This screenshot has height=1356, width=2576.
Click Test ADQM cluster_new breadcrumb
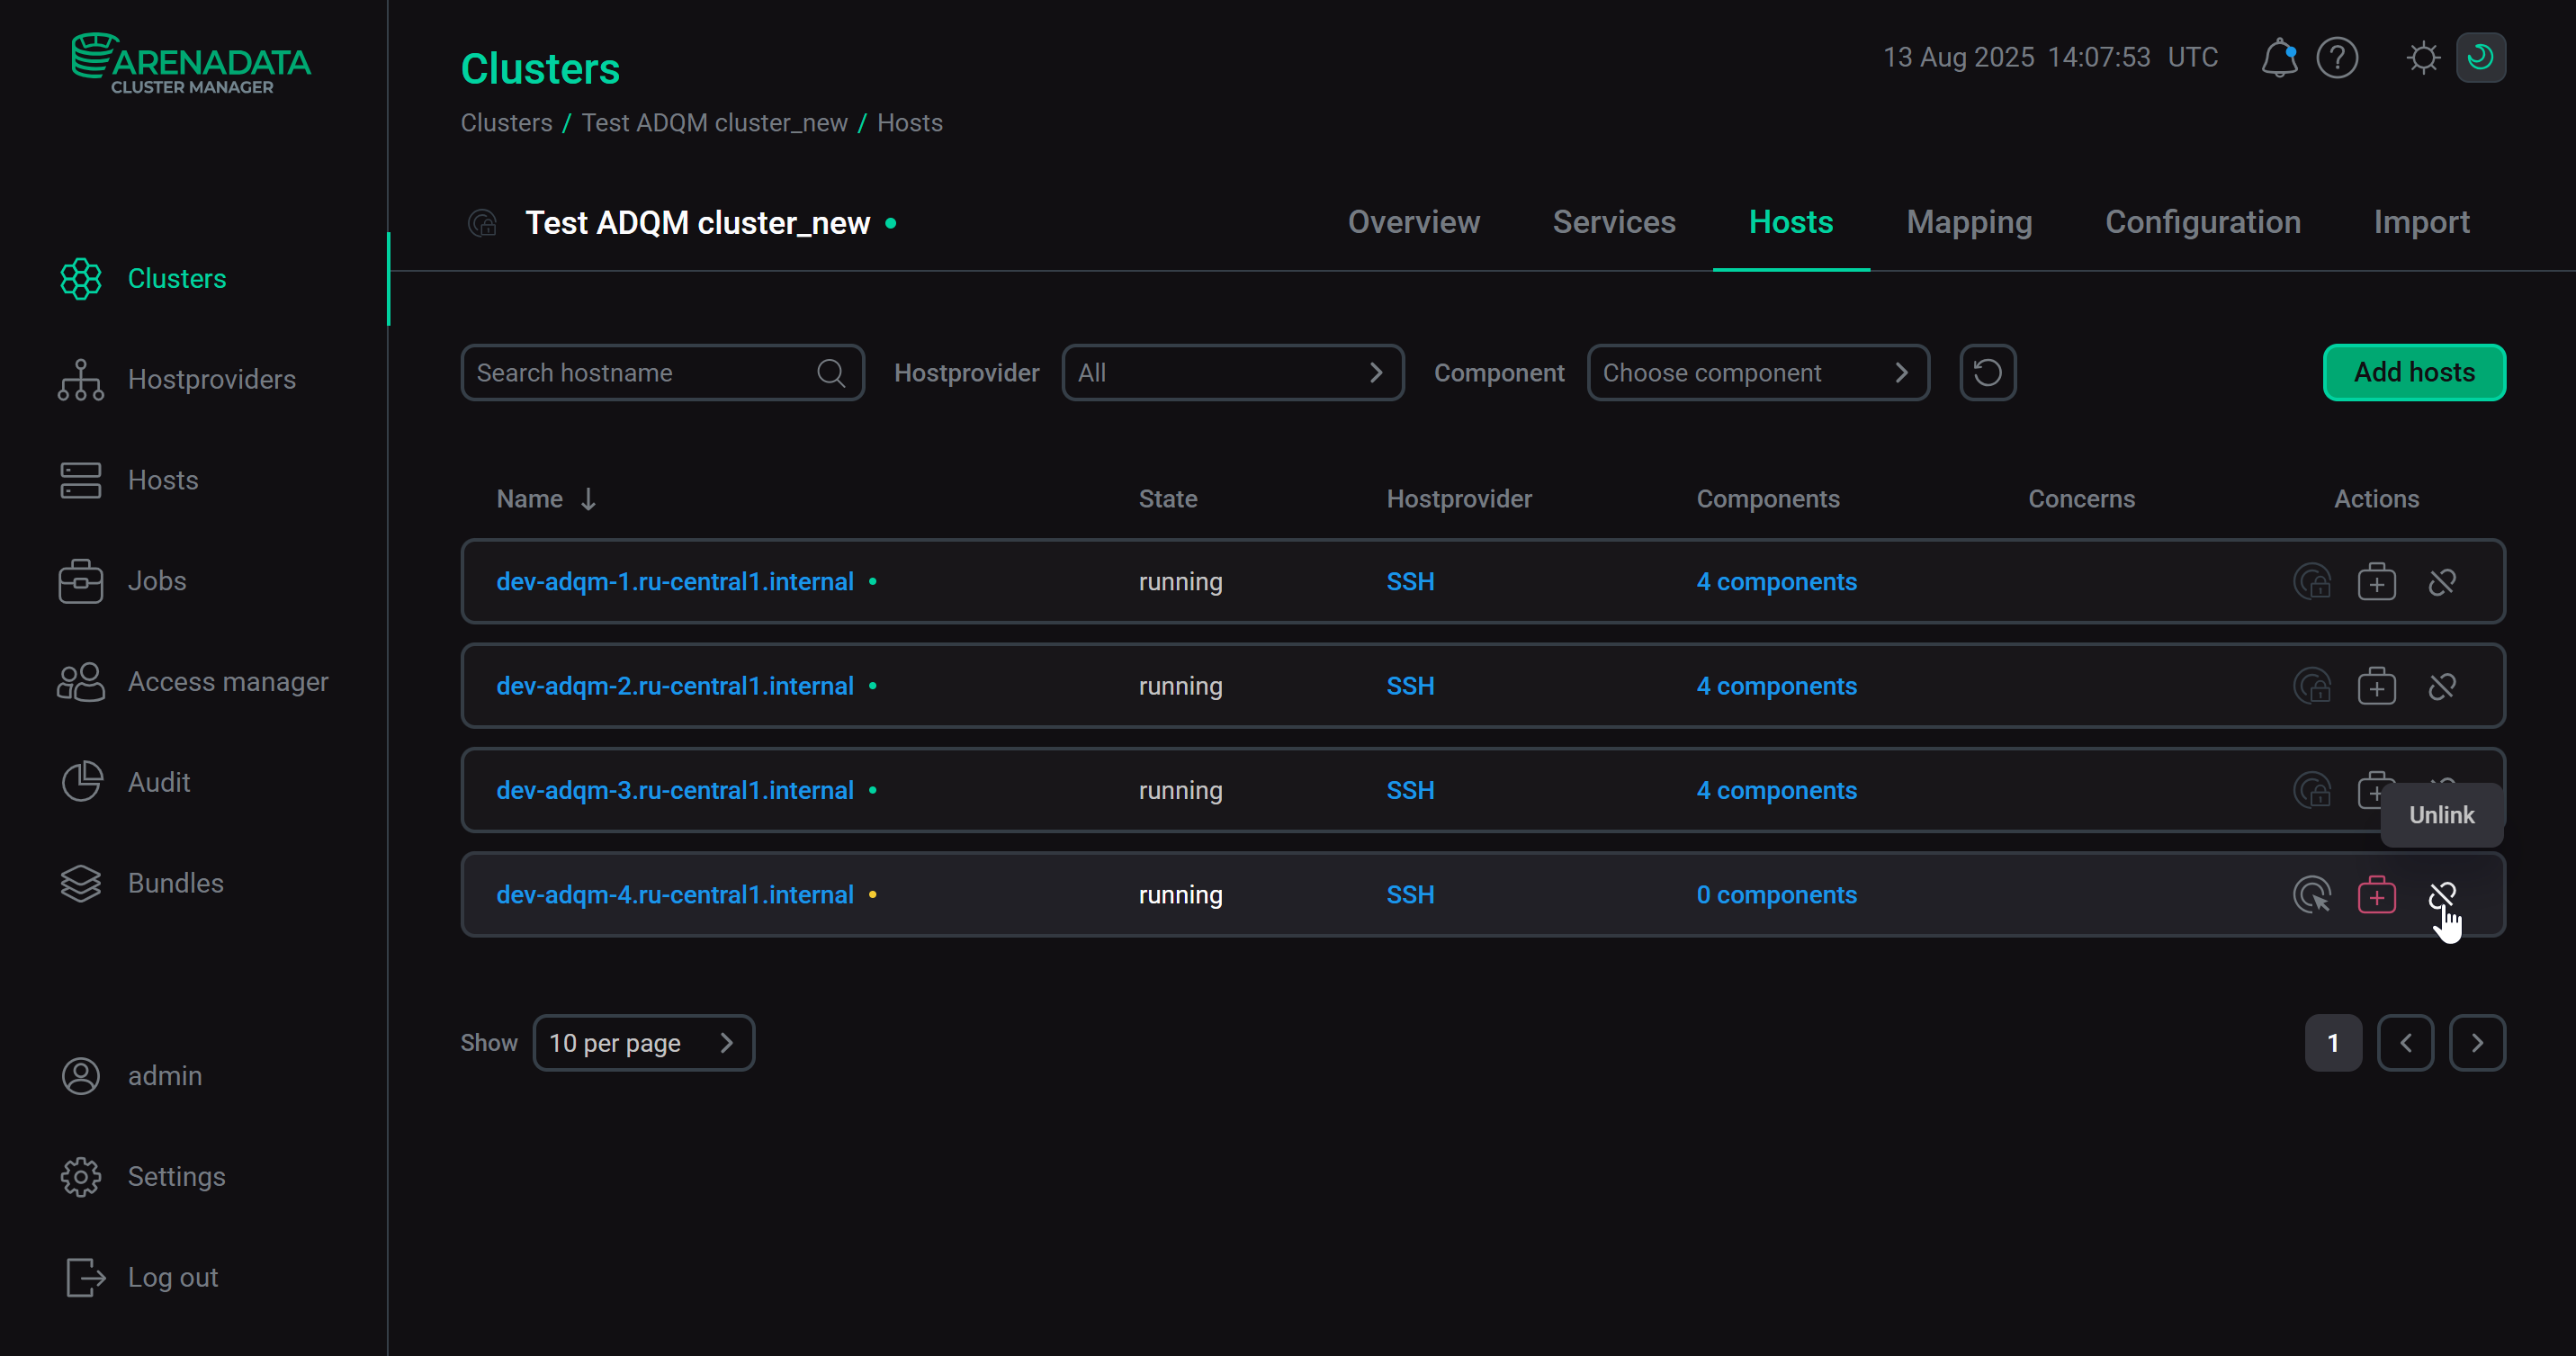(714, 123)
